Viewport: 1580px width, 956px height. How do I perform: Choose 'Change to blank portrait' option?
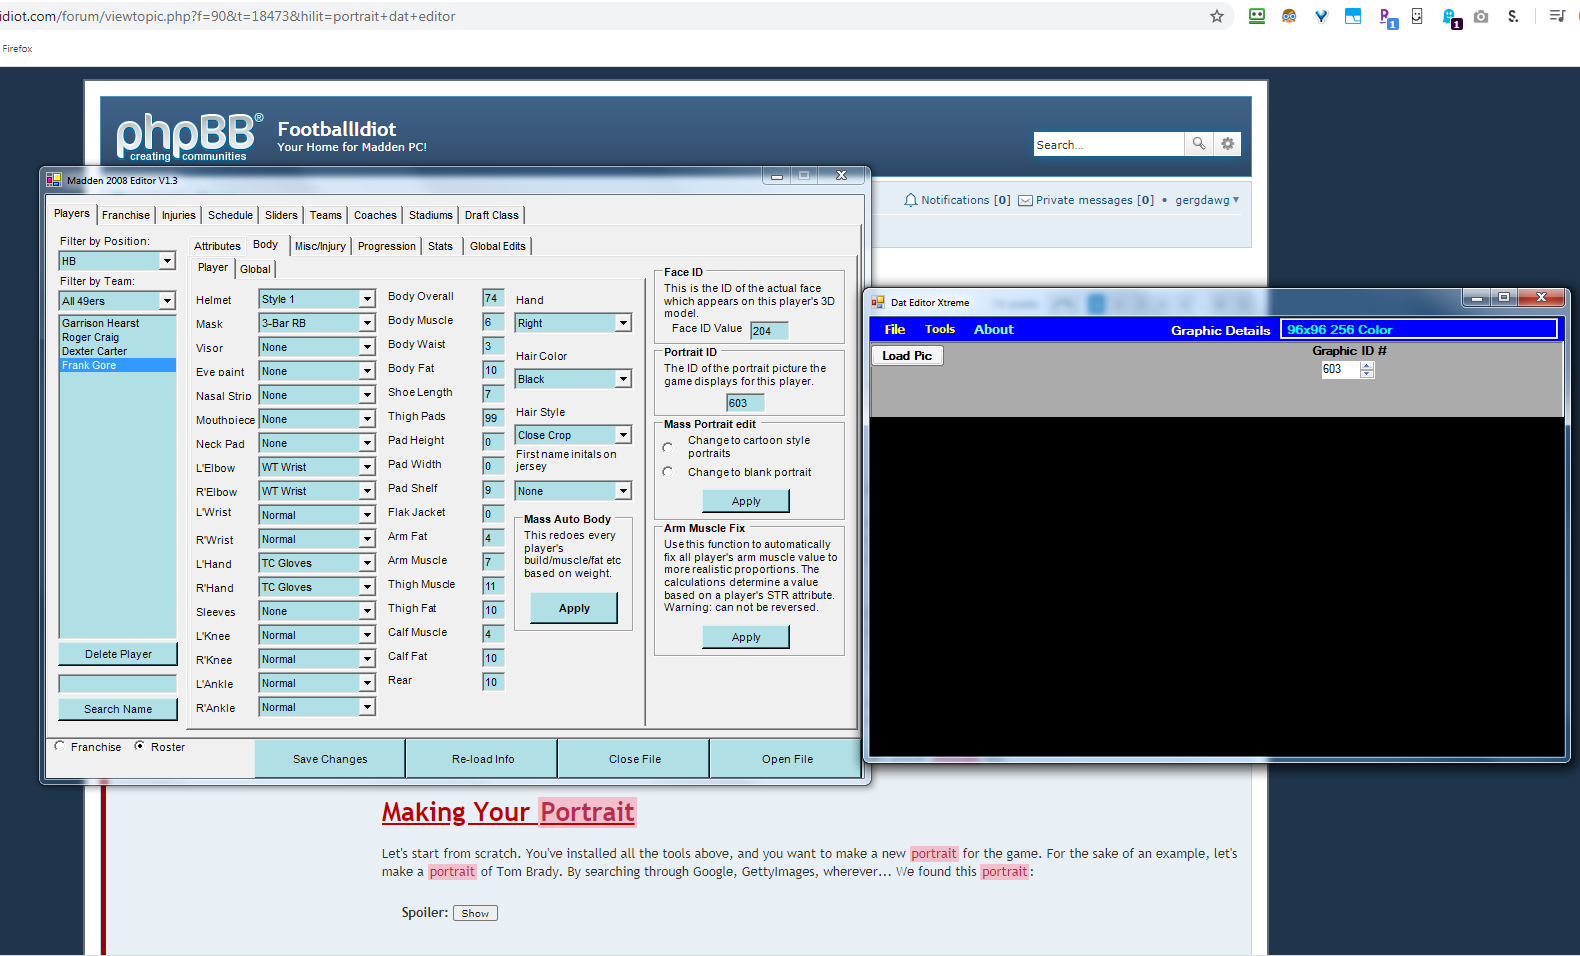click(668, 472)
